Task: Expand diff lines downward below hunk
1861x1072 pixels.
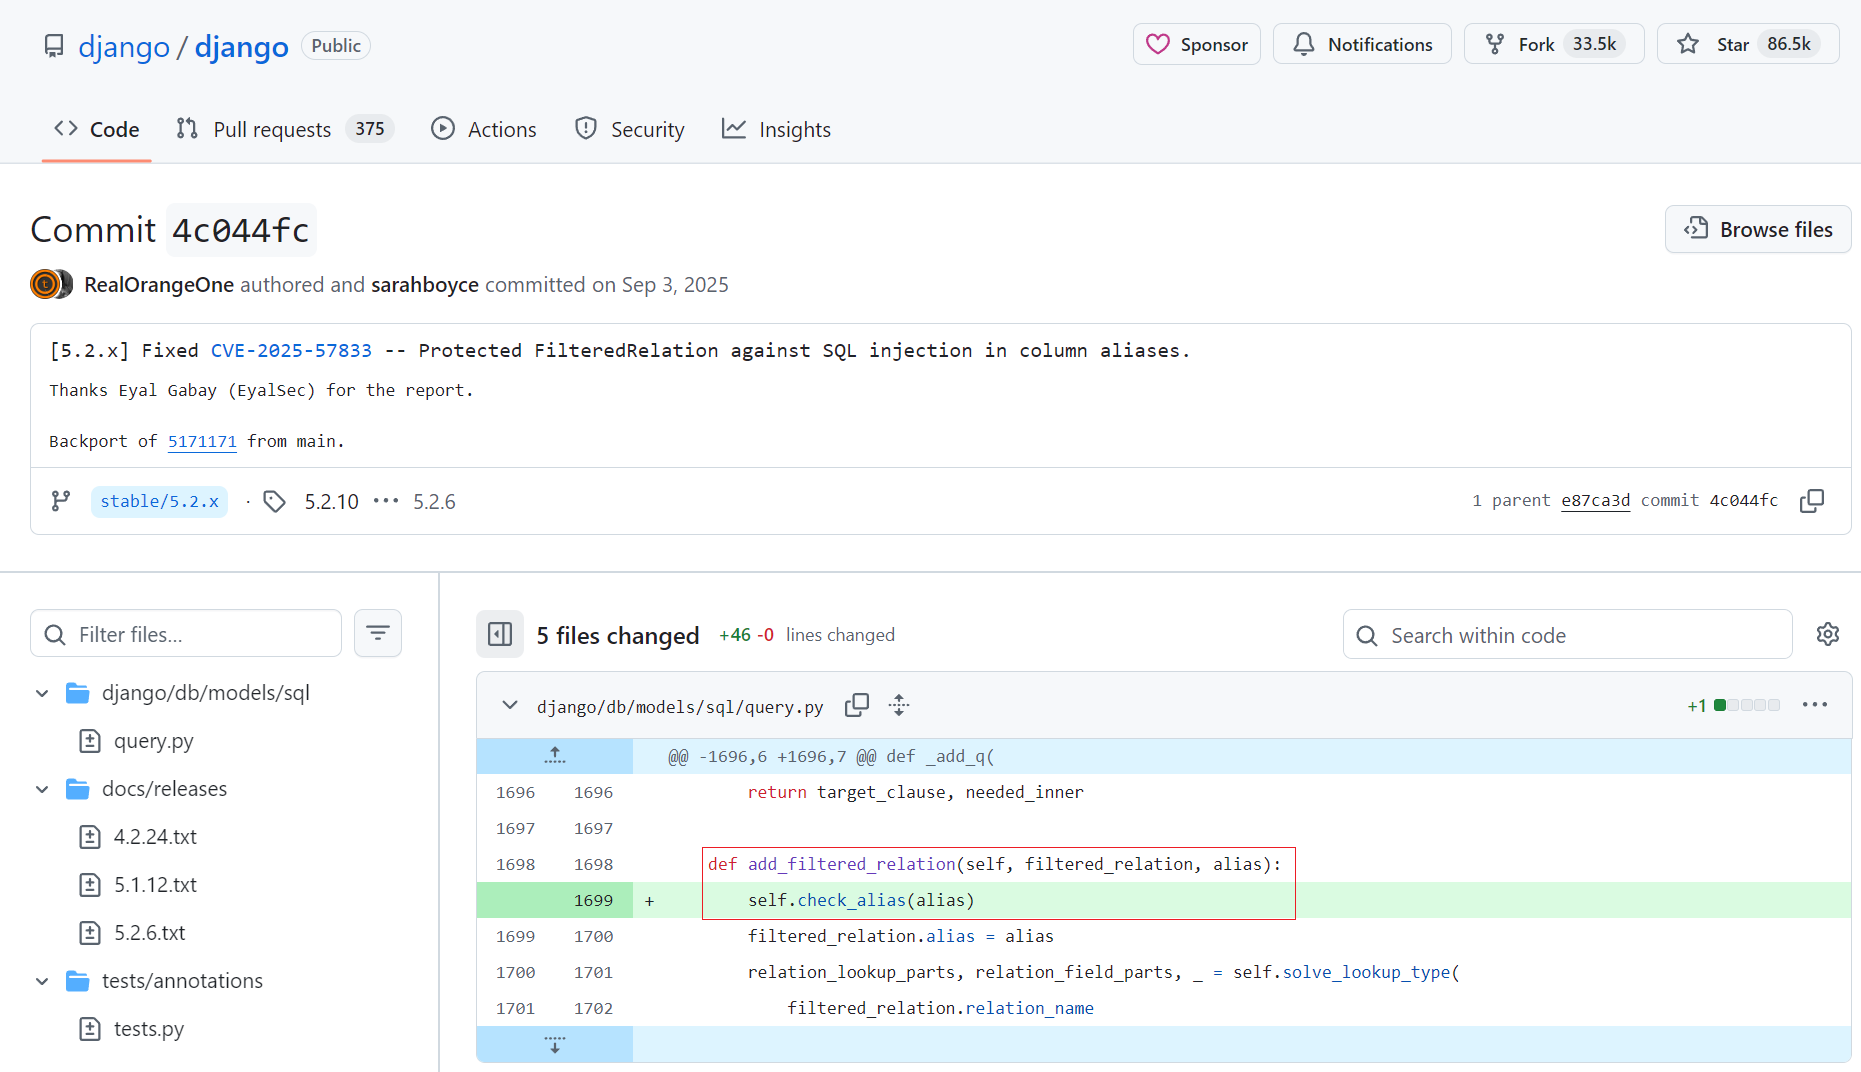Action: coord(555,1044)
